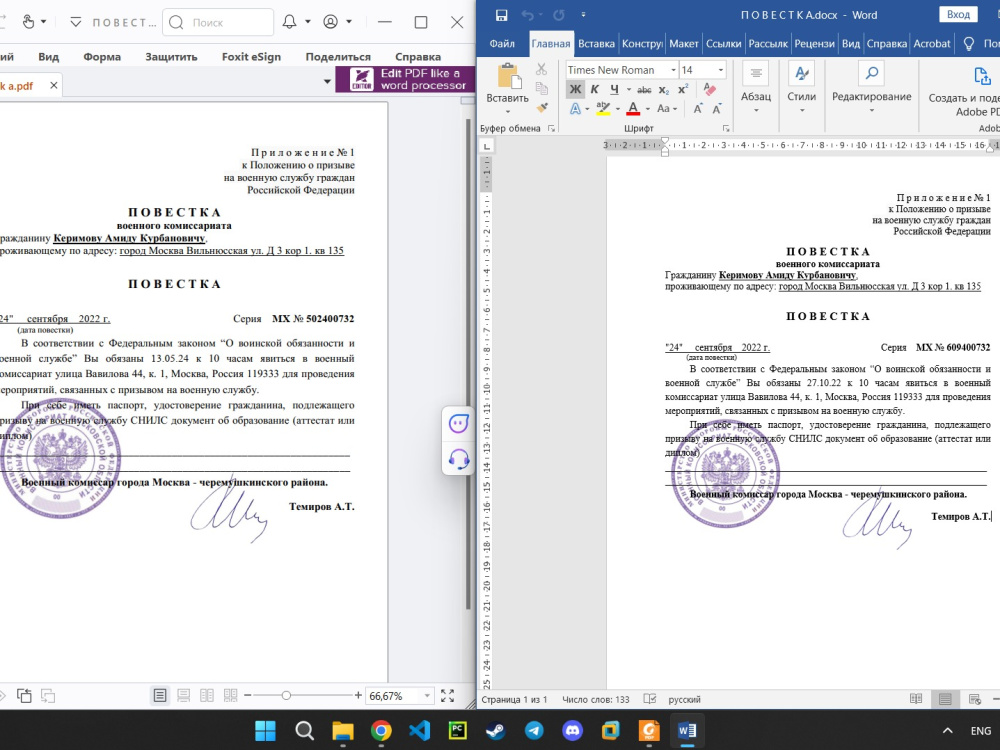Select single page view in Foxit
Image resolution: width=1000 pixels, height=750 pixels.
160,696
